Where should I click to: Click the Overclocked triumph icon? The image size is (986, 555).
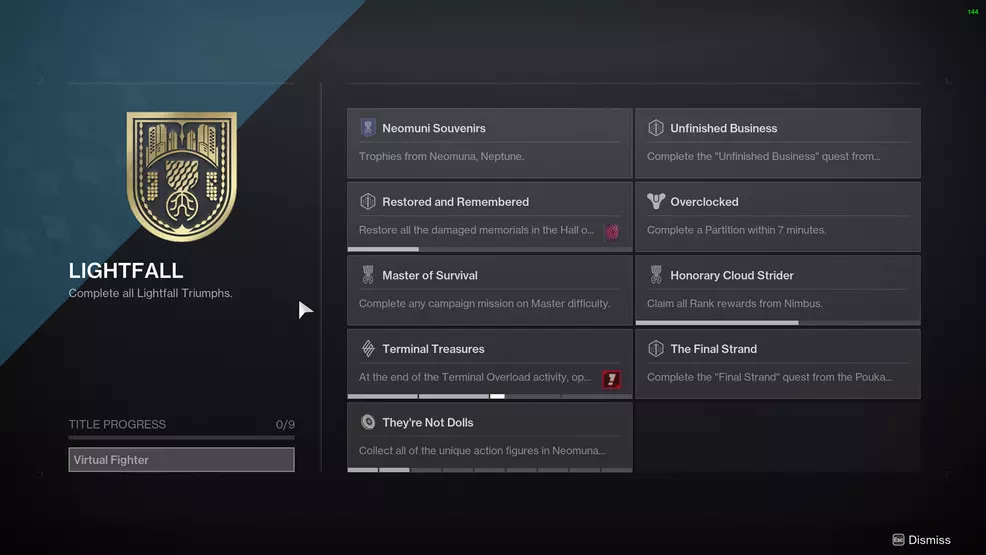point(656,202)
